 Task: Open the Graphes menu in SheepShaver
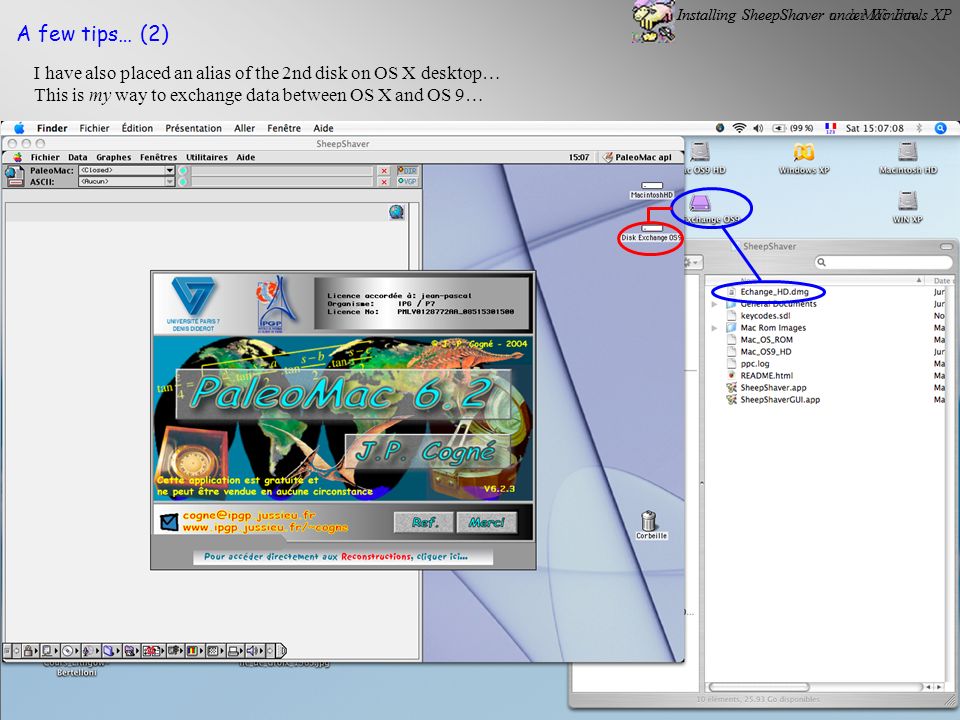pyautogui.click(x=114, y=157)
